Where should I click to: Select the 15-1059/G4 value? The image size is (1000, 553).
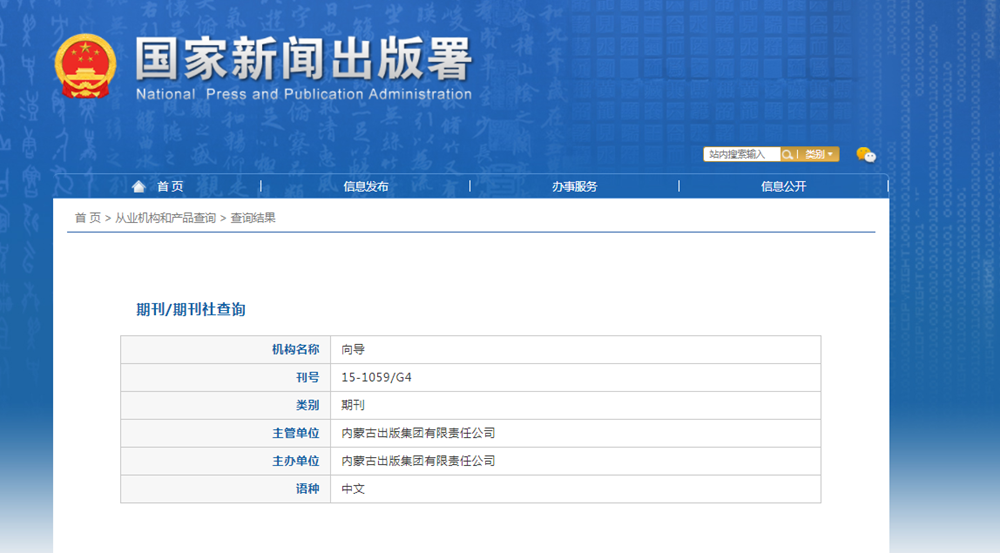point(376,378)
